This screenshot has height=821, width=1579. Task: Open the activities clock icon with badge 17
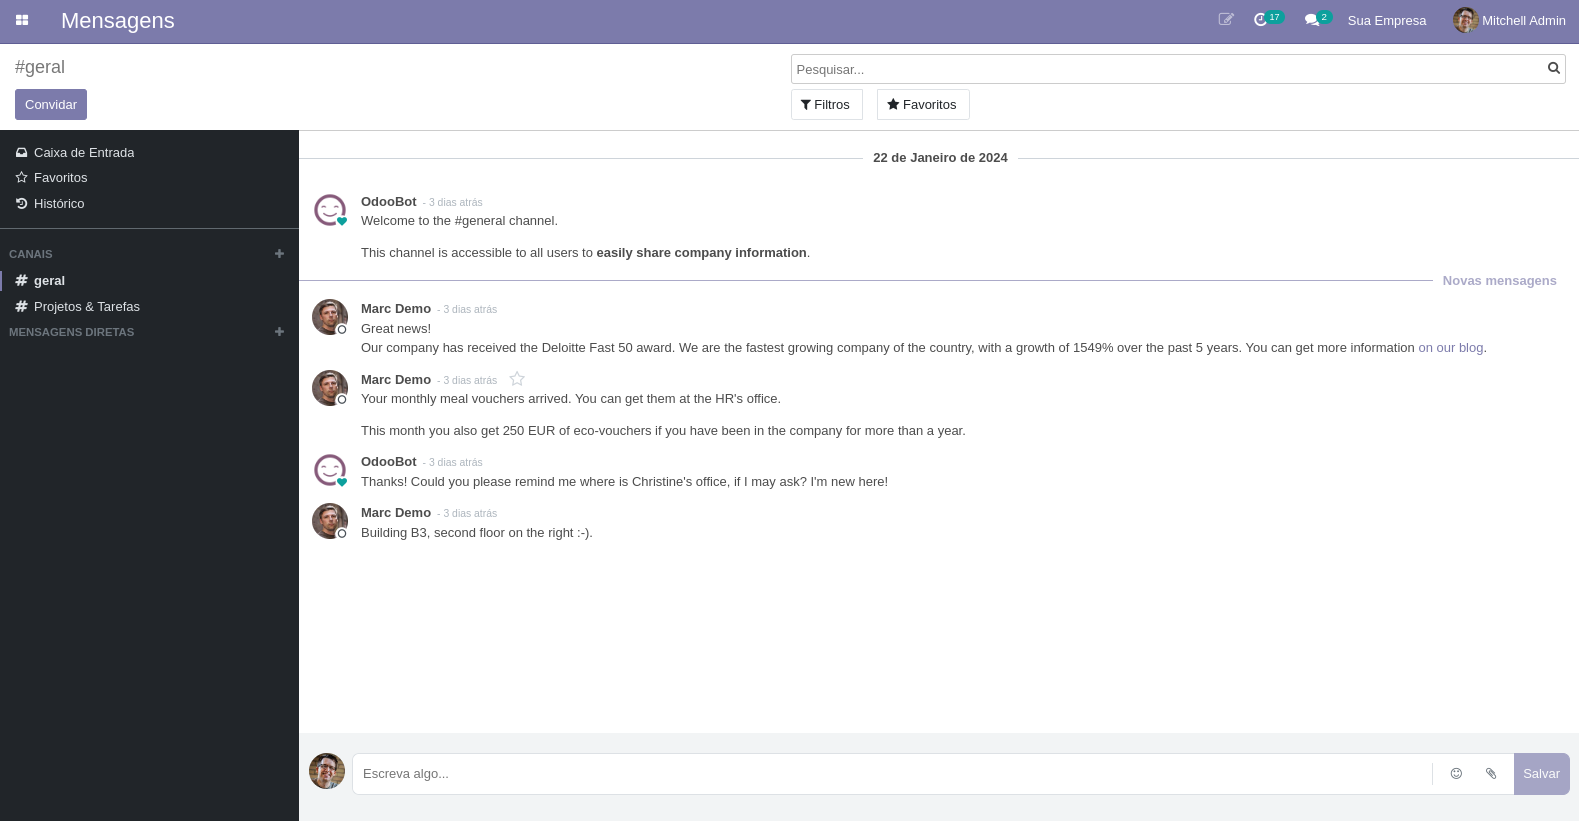pyautogui.click(x=1267, y=19)
